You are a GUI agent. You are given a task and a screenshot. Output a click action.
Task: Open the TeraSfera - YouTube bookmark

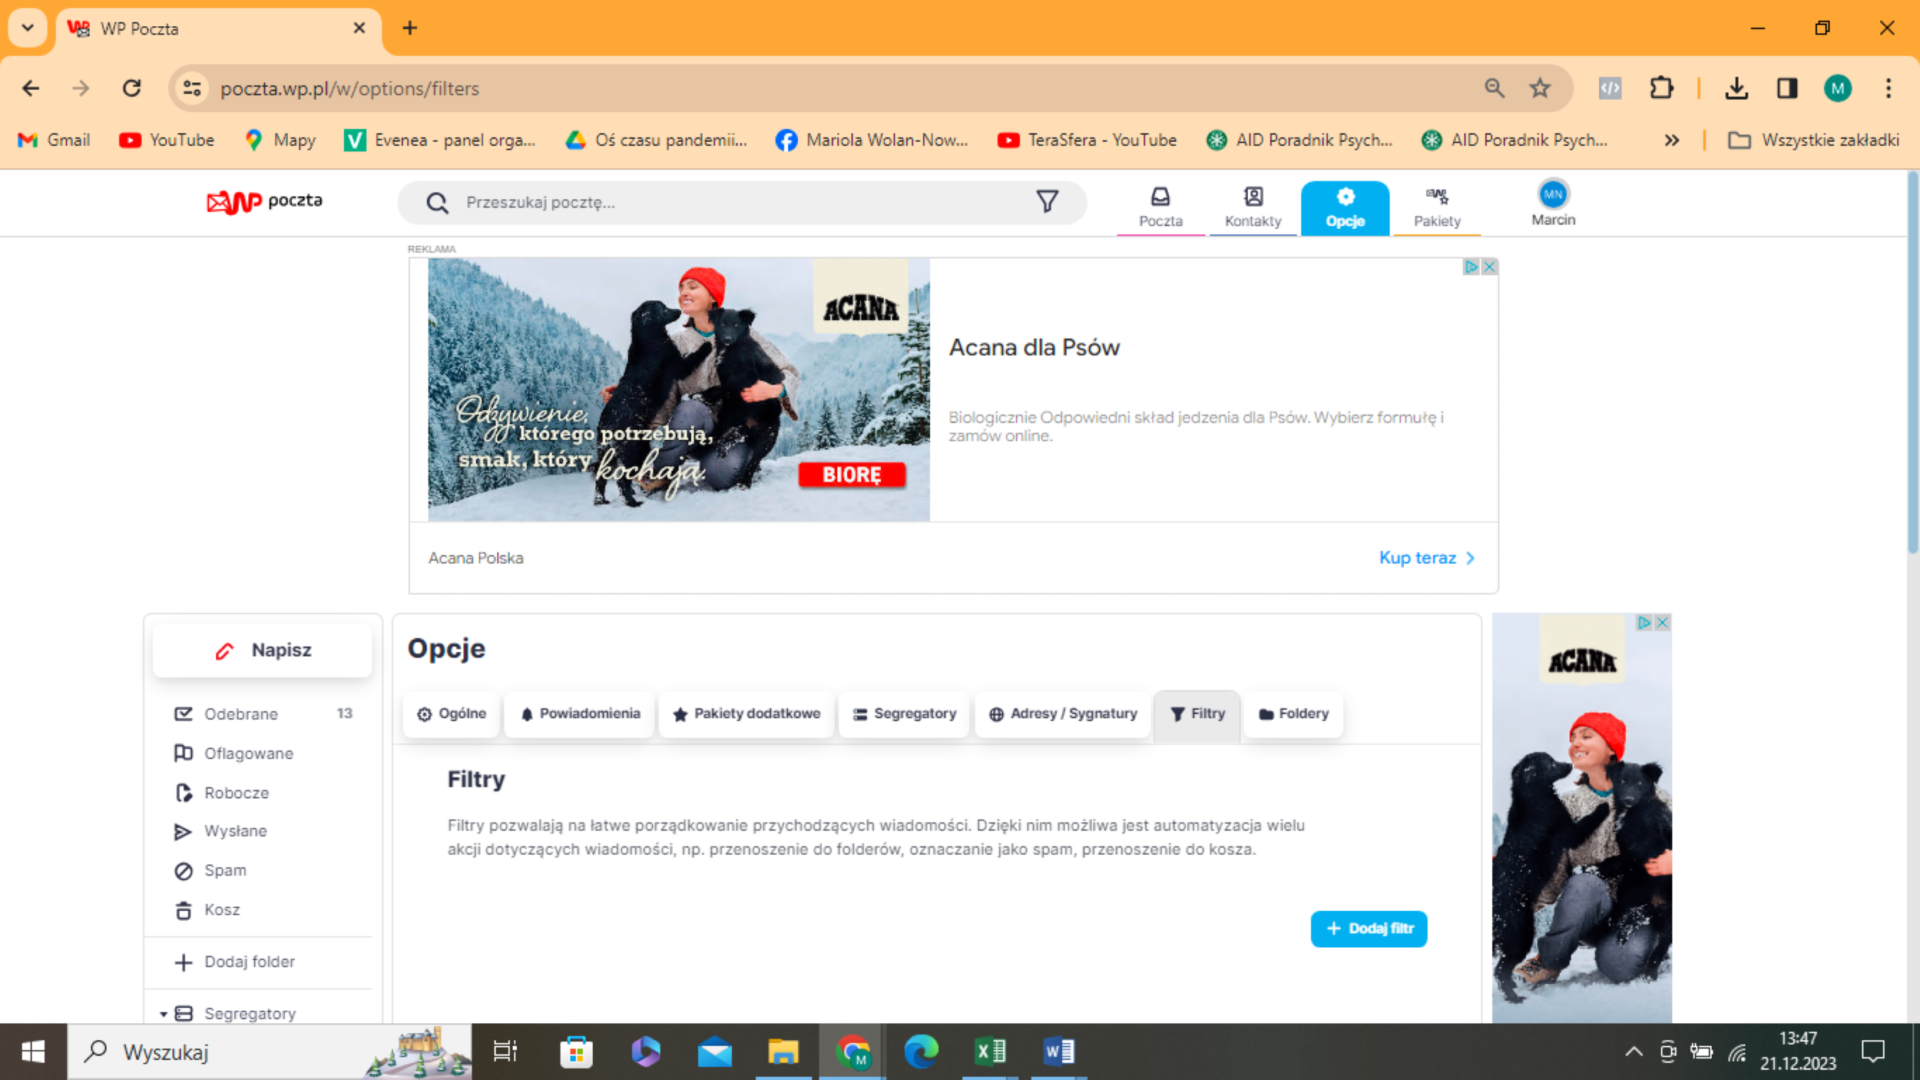pyautogui.click(x=1088, y=140)
